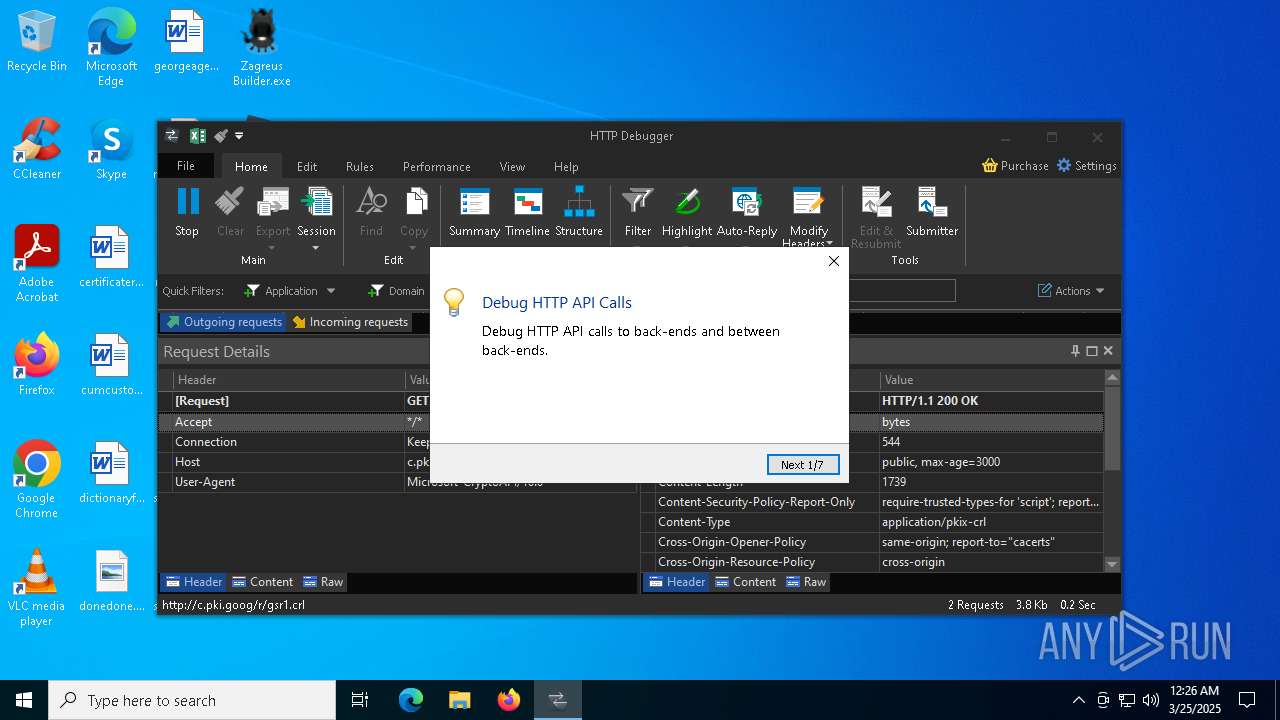
Task: Switch to the Performance ribbon tab
Action: [x=437, y=167]
